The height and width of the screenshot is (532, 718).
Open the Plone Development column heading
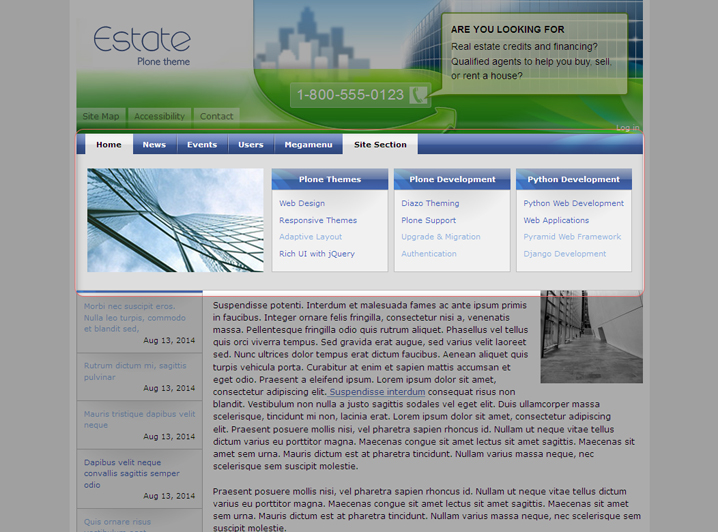tap(452, 179)
